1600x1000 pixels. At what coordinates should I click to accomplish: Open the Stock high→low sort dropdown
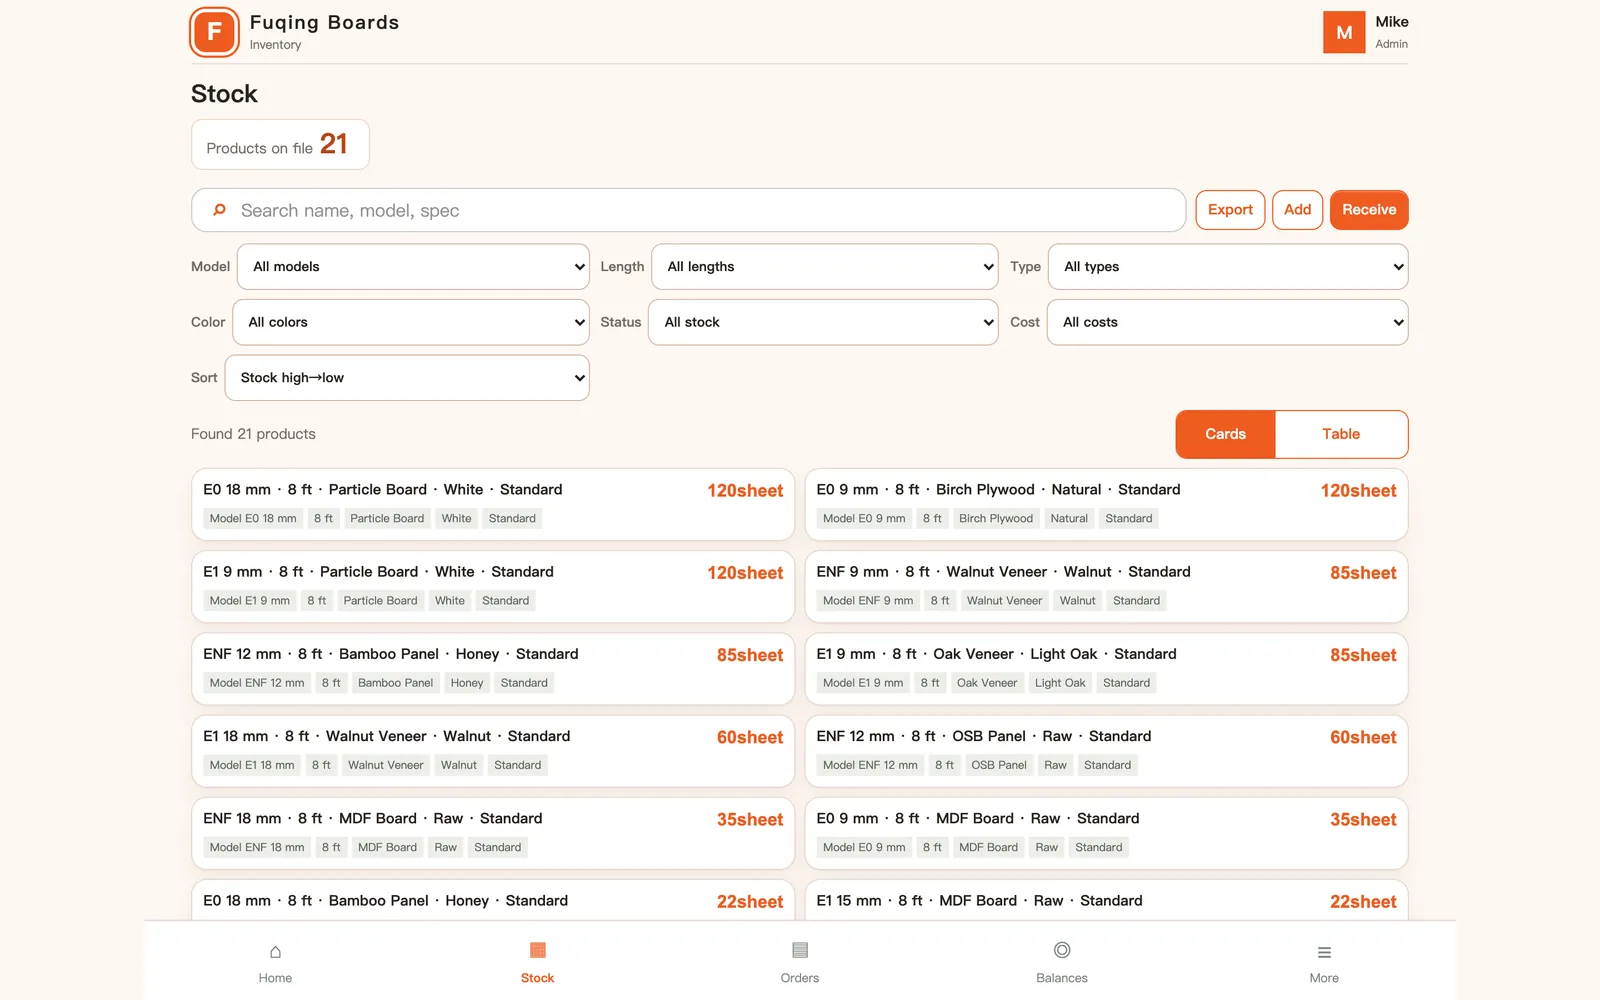coord(407,378)
